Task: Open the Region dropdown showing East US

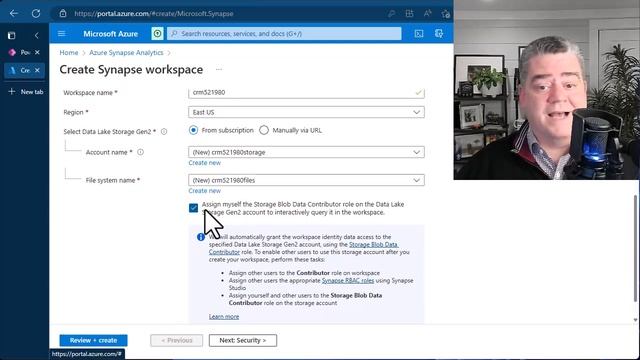Action: tap(306, 112)
